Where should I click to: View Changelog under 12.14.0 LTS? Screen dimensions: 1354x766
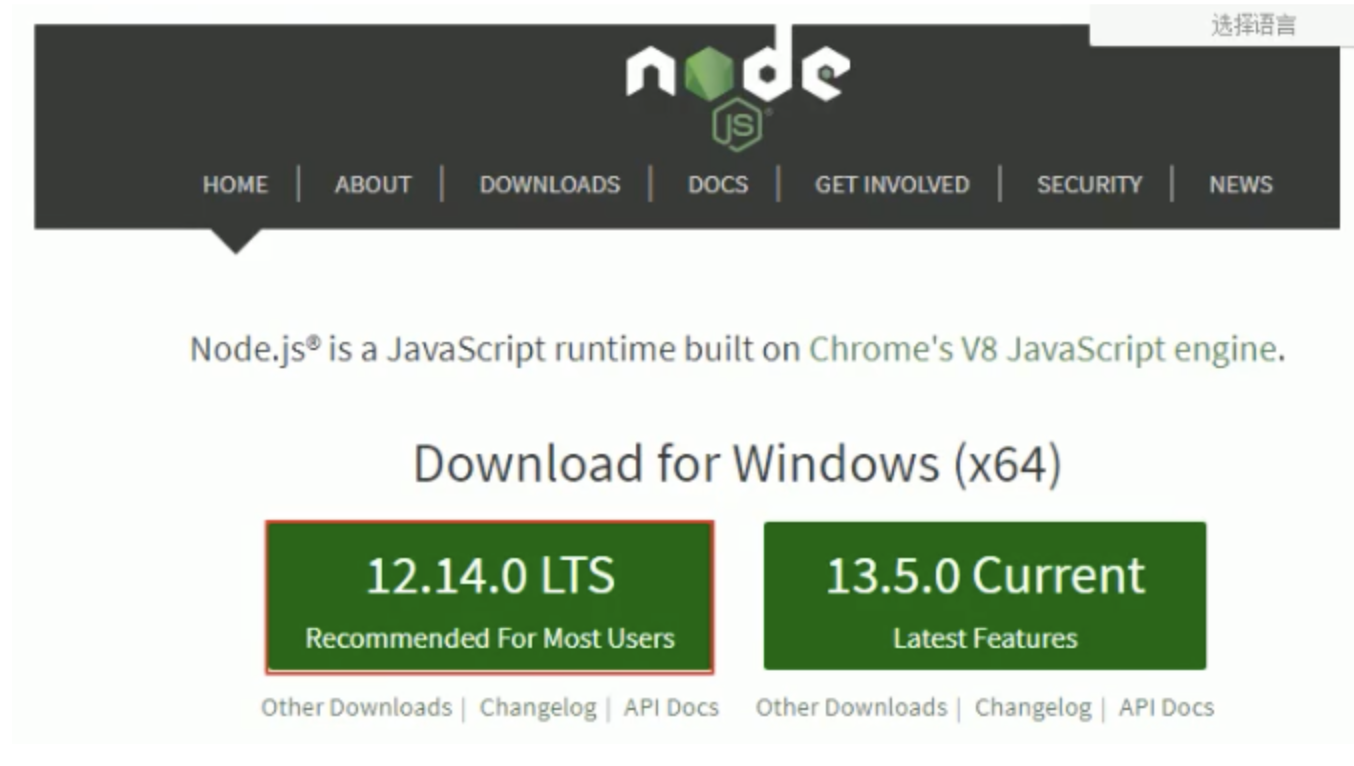click(x=538, y=708)
